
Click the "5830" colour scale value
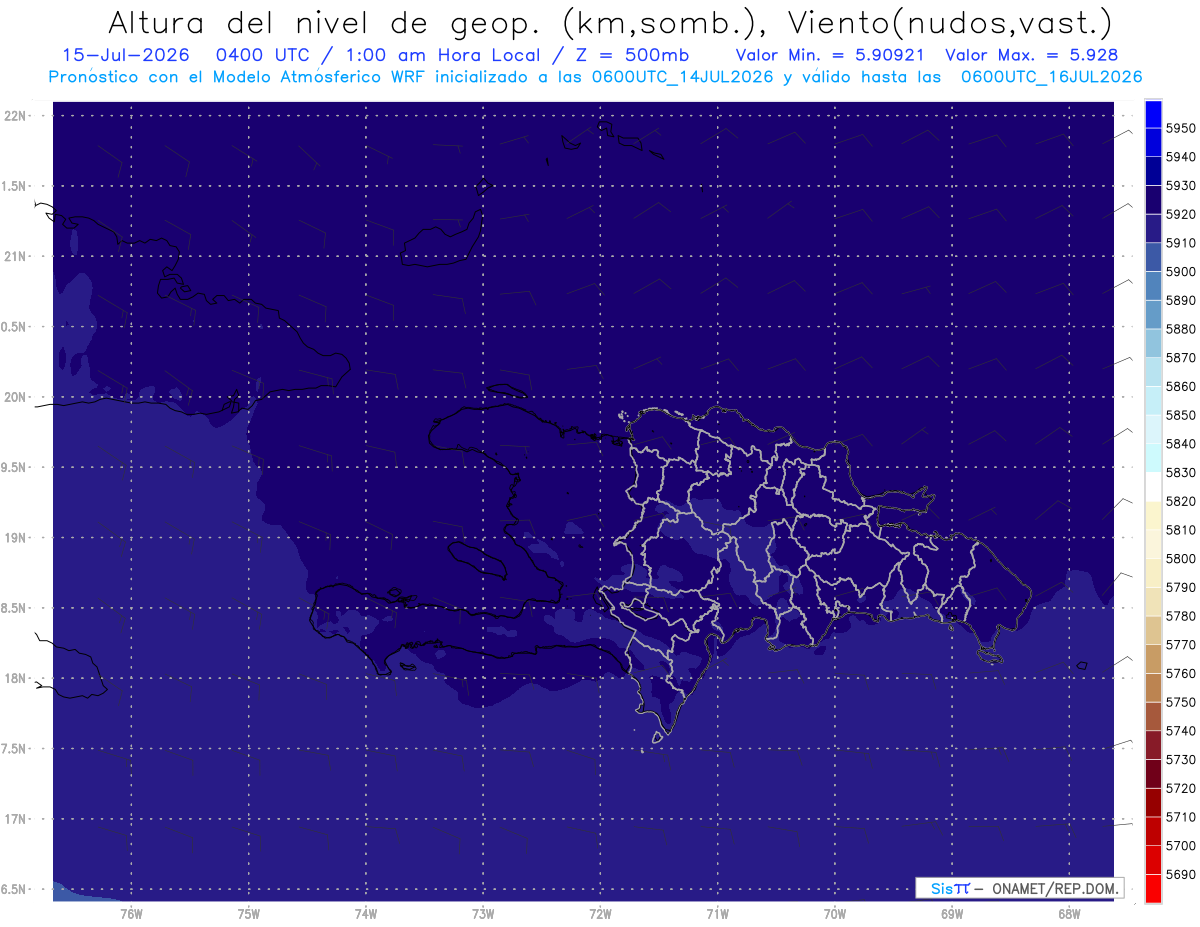tap(1181, 472)
